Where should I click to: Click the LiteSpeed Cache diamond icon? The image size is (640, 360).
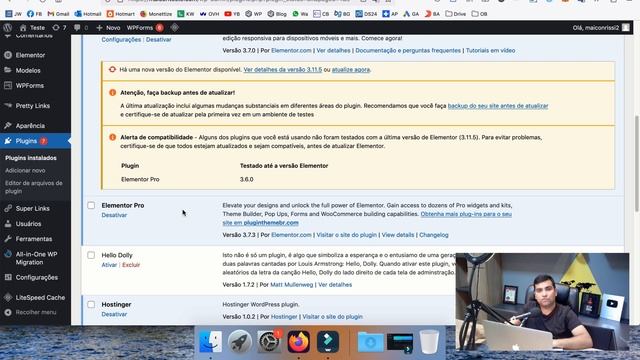tap(8, 298)
